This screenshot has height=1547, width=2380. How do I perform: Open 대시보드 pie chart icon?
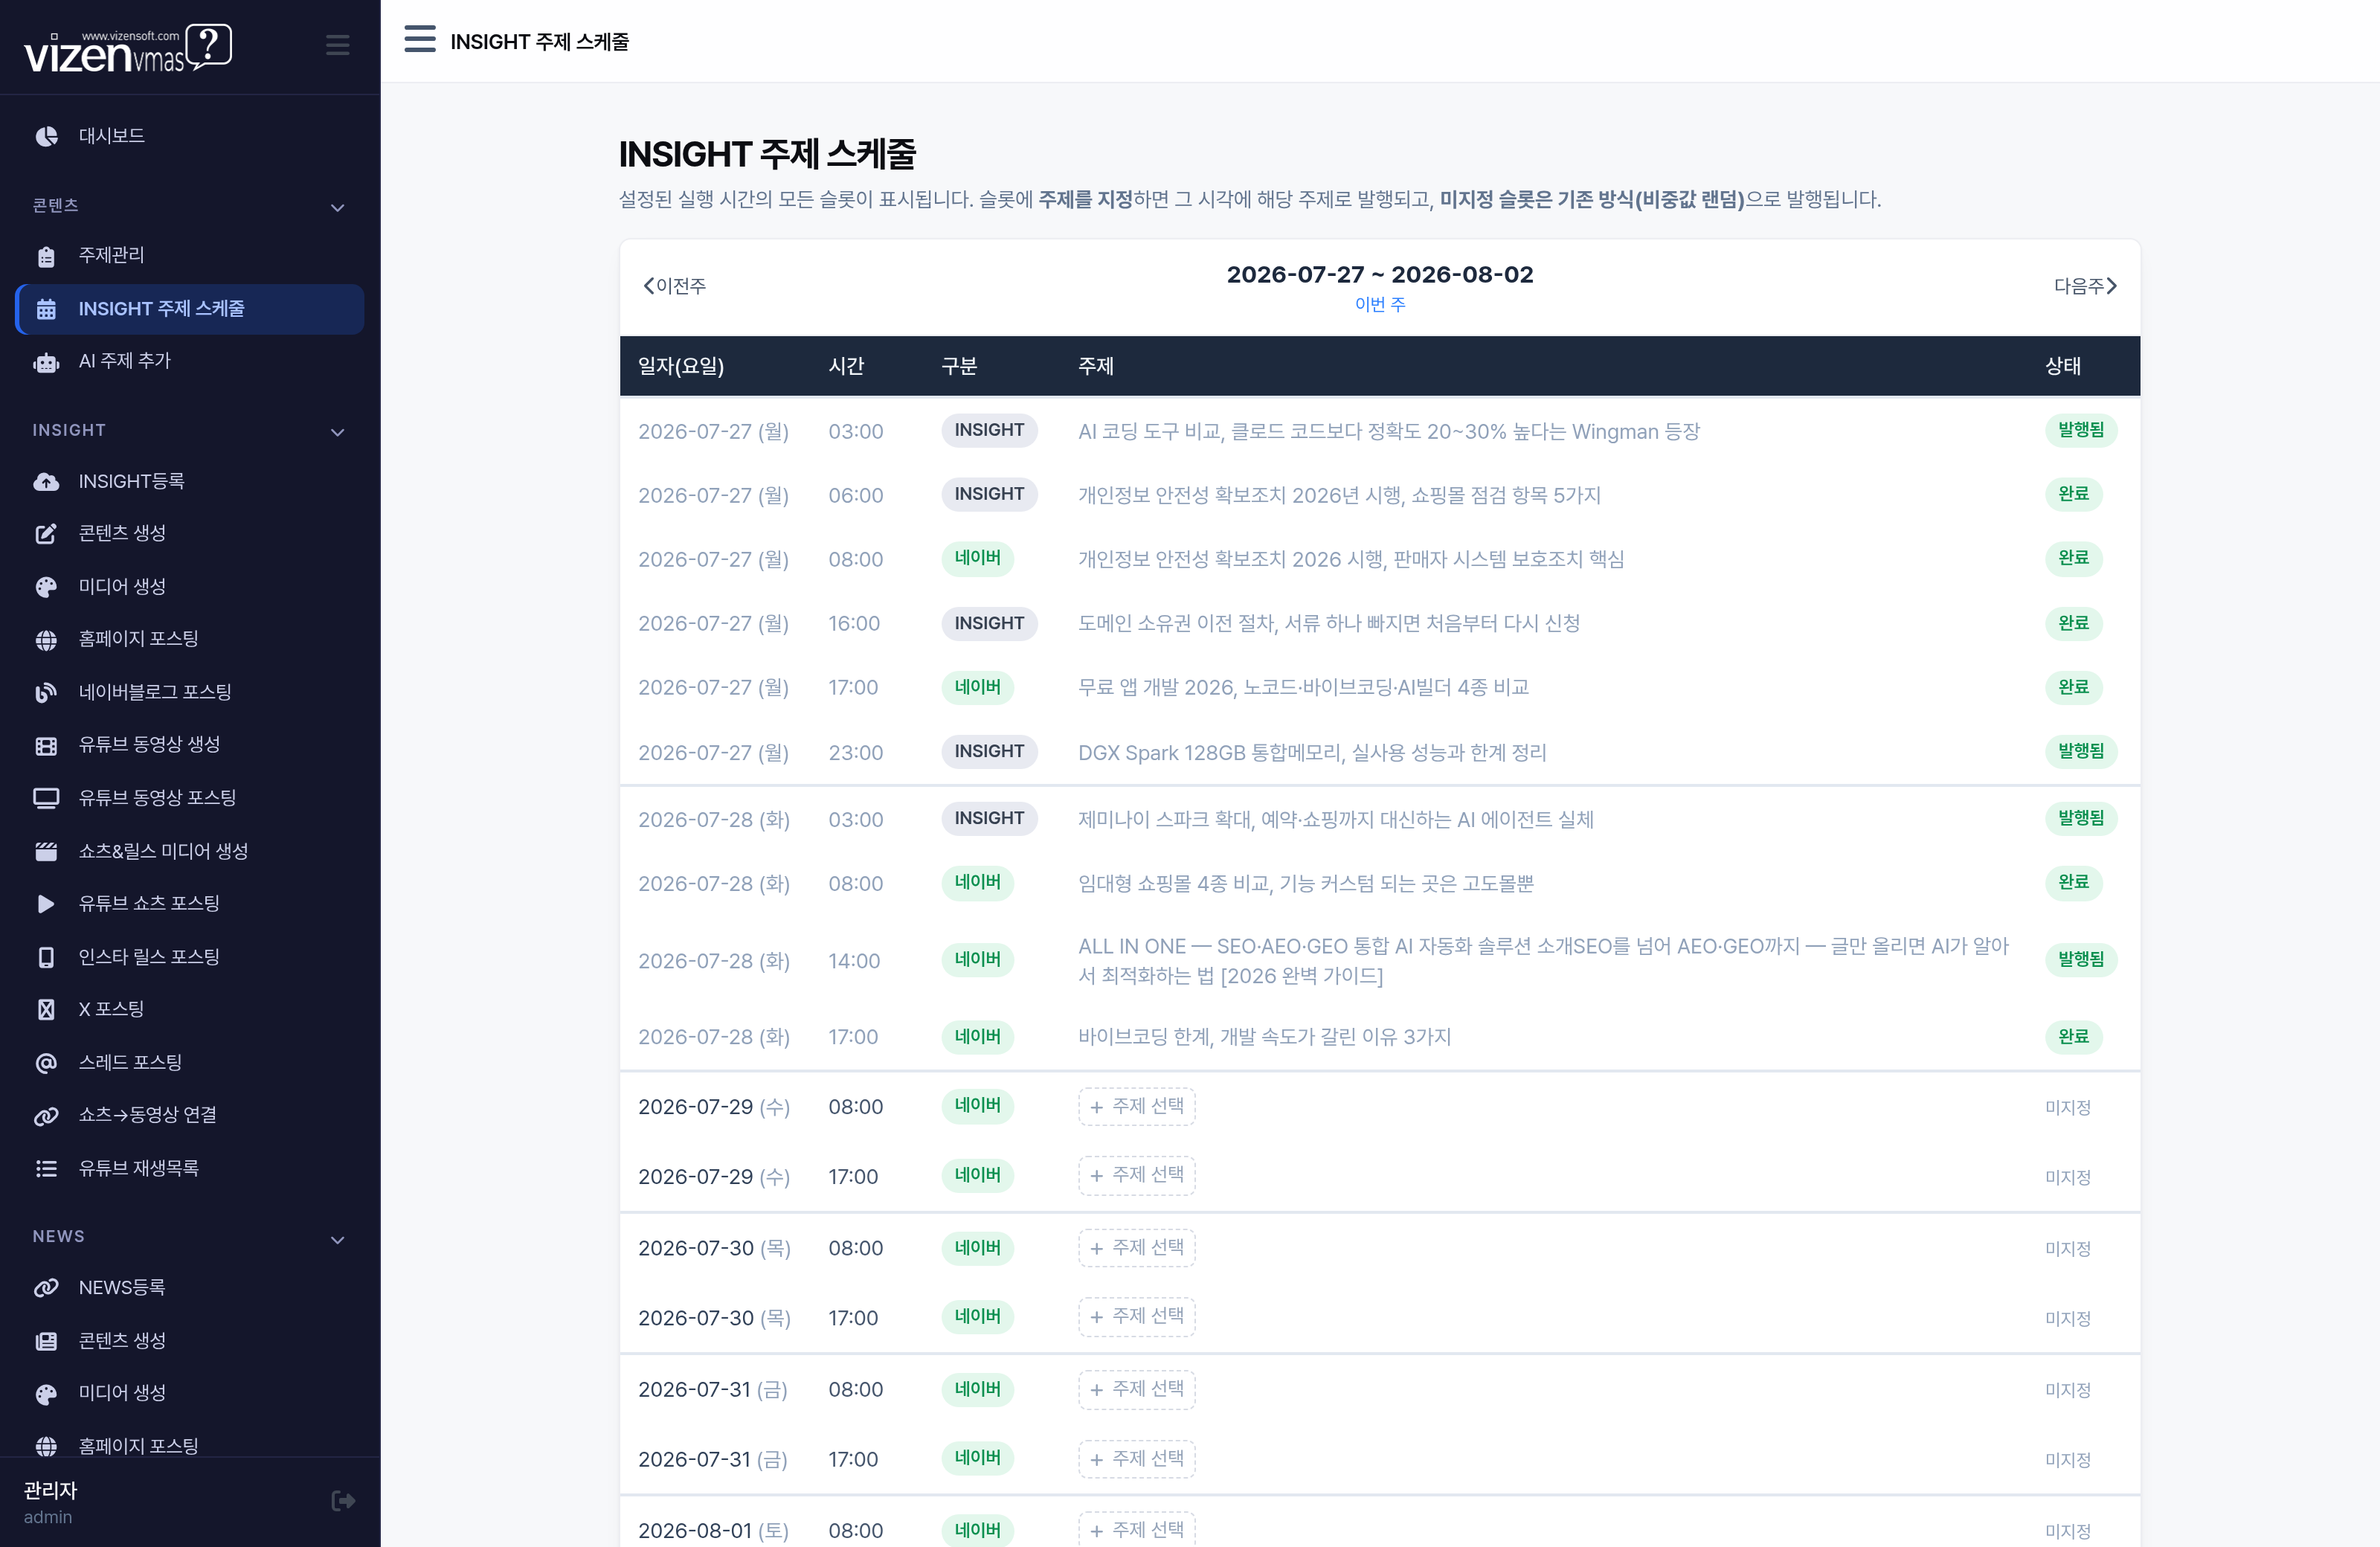click(x=46, y=136)
